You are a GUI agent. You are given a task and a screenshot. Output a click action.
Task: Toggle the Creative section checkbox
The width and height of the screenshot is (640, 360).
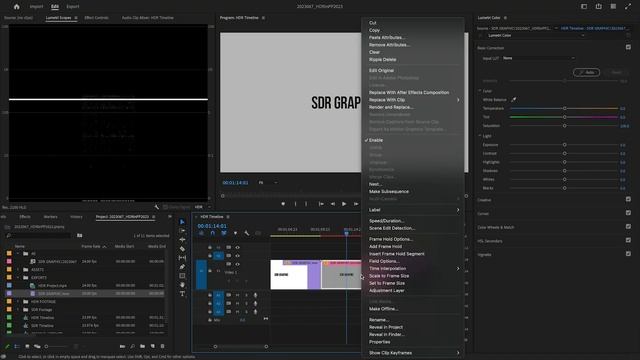(x=628, y=199)
